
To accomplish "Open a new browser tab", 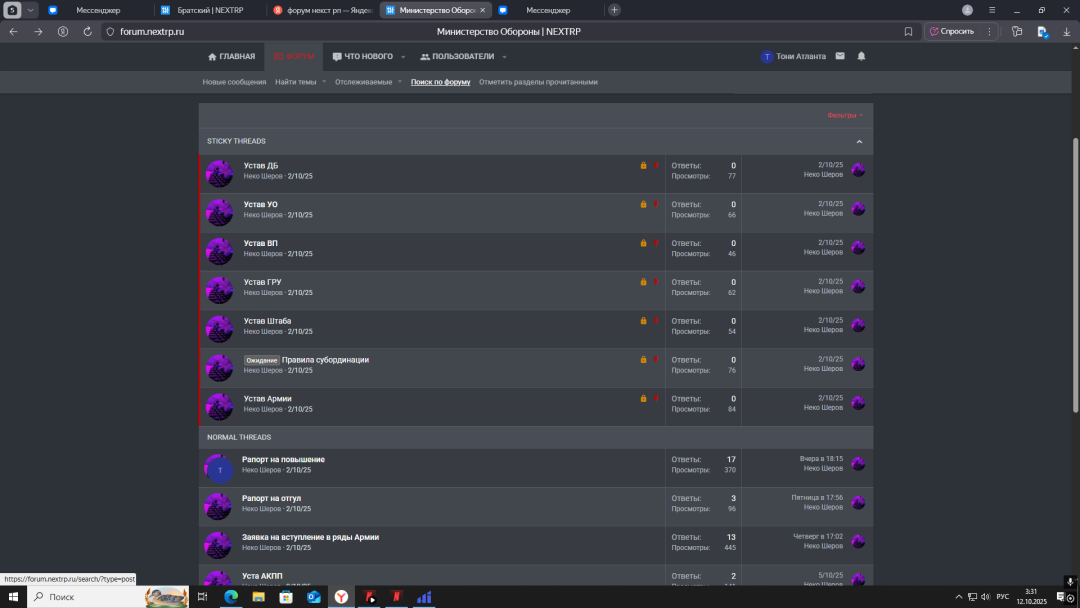I will [614, 10].
